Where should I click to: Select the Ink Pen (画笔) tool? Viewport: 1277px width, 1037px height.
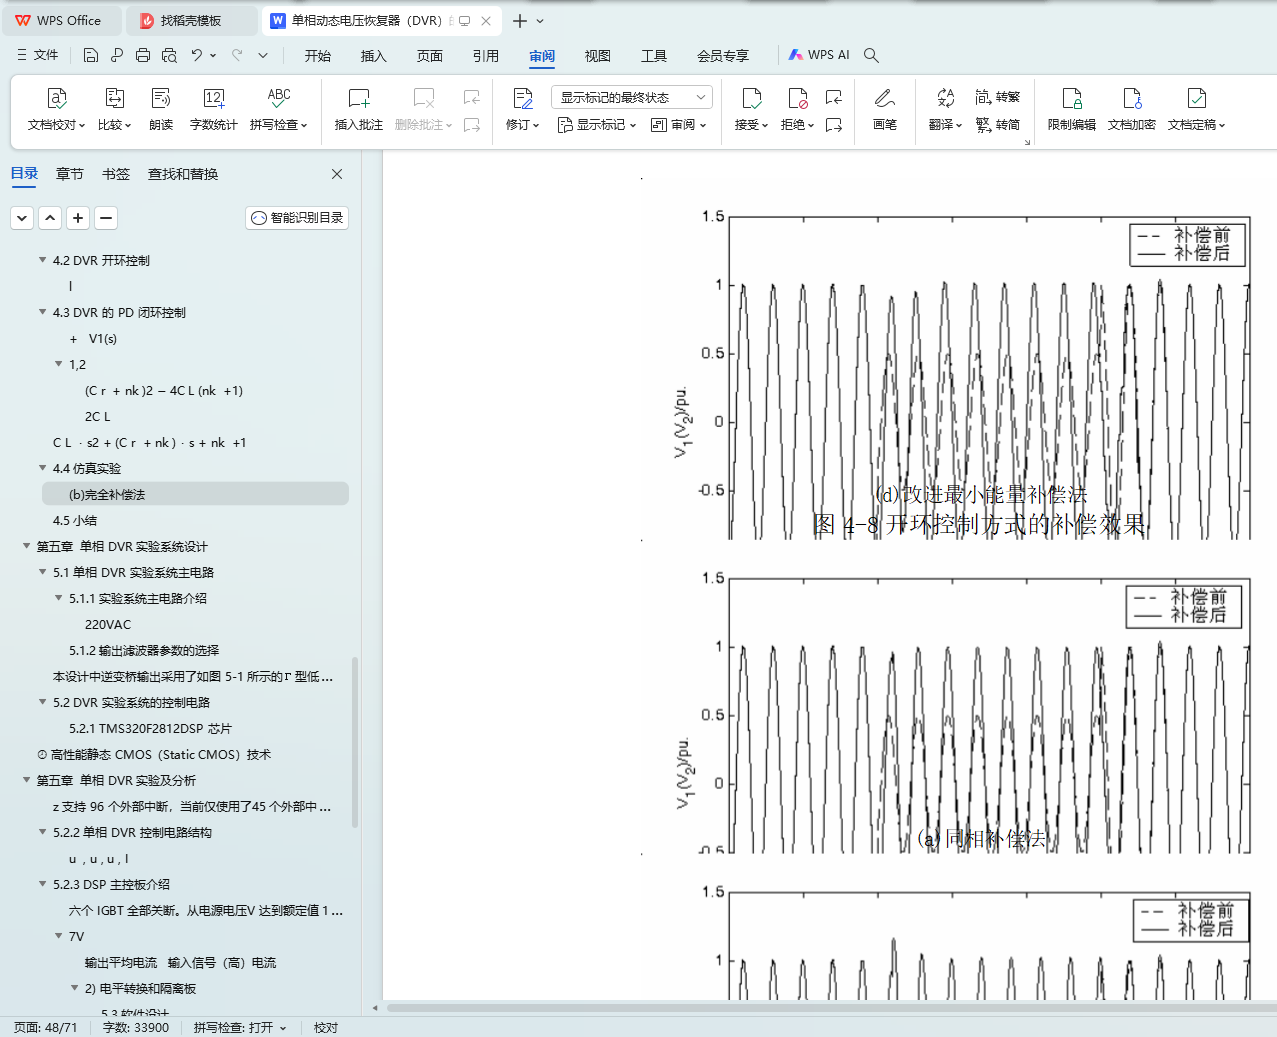click(884, 99)
